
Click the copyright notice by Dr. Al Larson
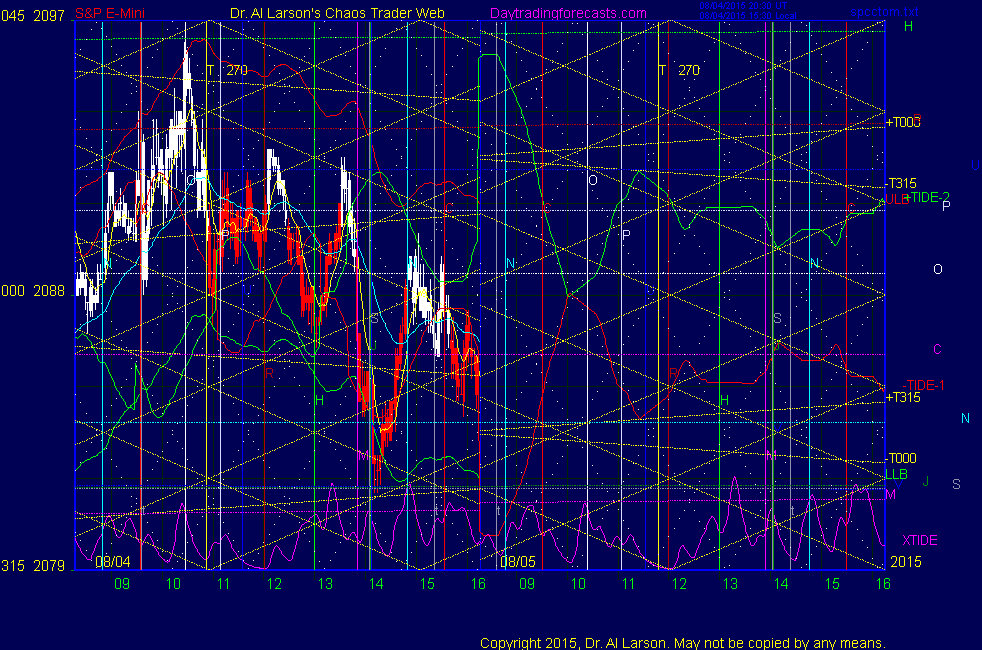(x=683, y=642)
